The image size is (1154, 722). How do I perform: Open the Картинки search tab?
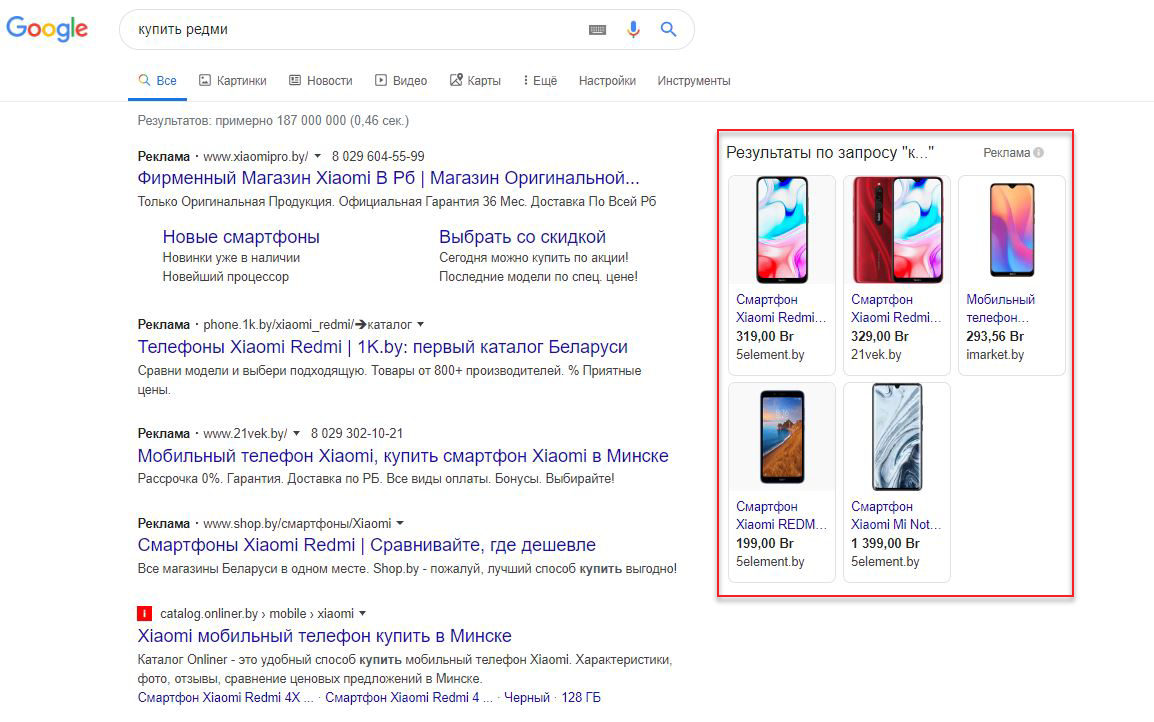(233, 81)
